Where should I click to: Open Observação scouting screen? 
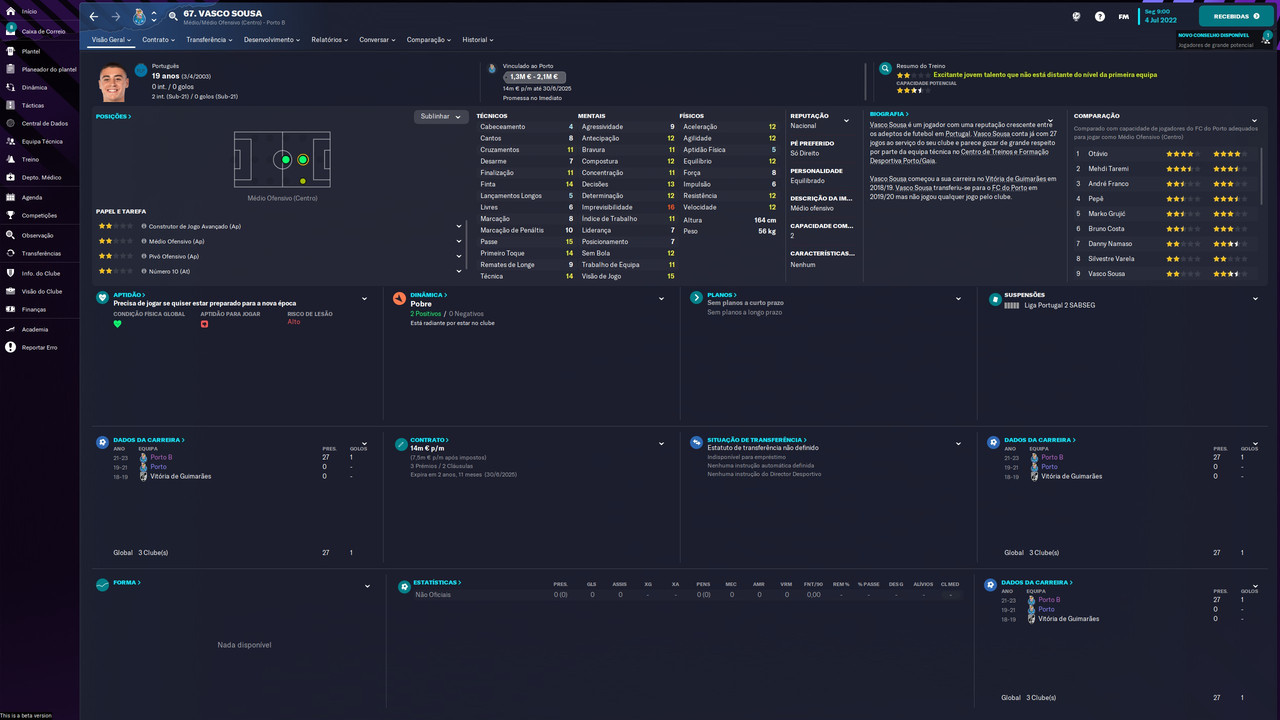[35, 235]
